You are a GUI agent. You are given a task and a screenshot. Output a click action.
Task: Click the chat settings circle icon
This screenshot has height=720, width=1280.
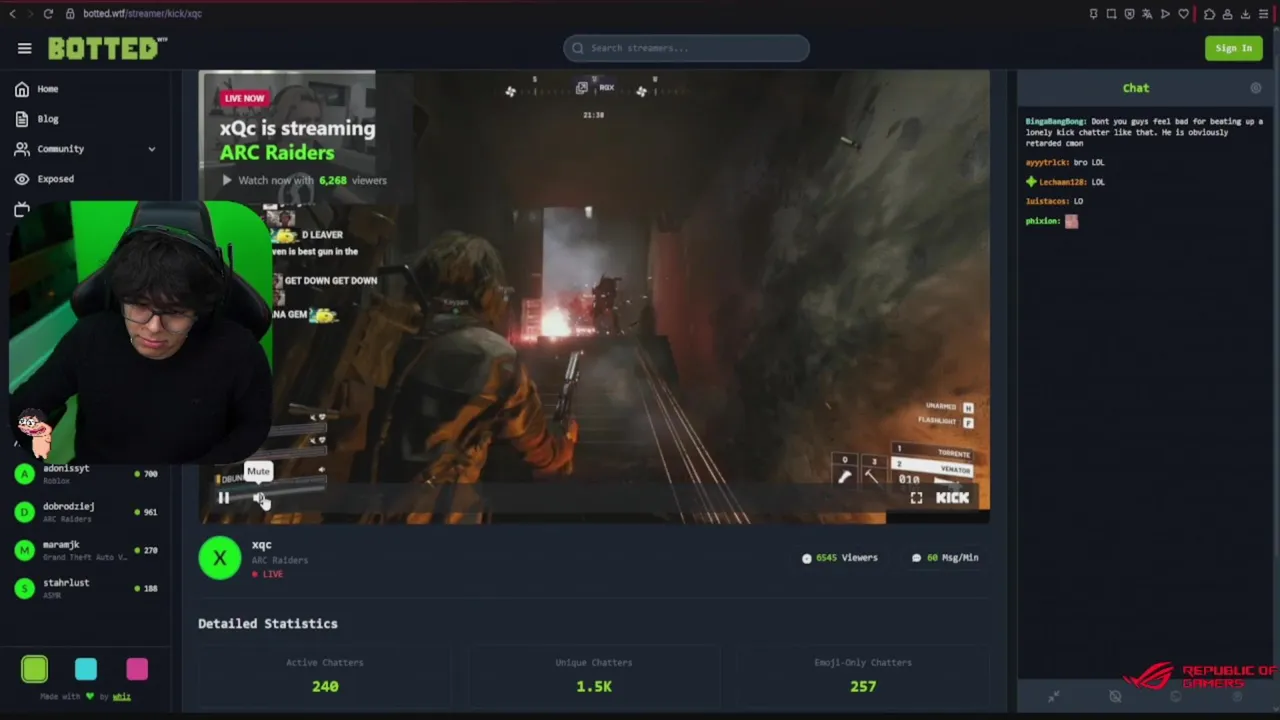click(1256, 88)
